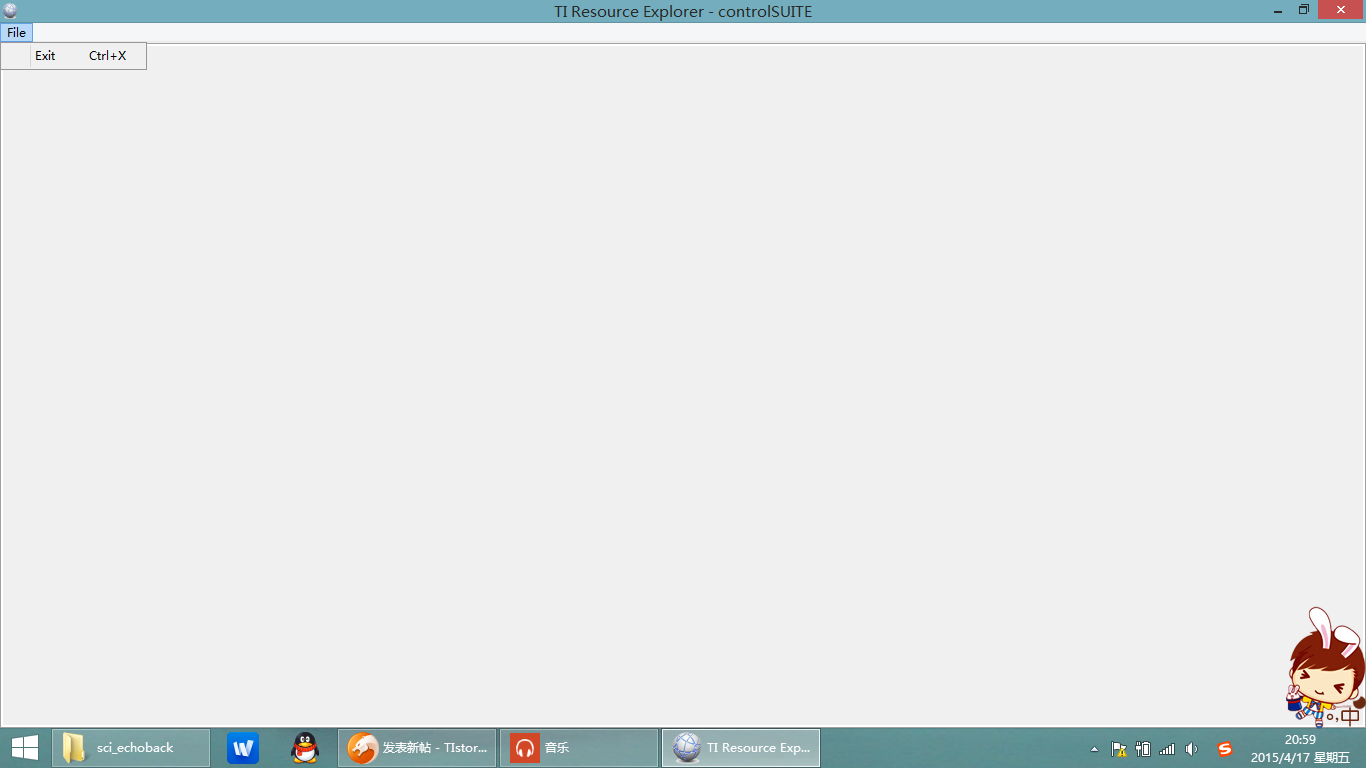Show hidden system tray icons
Image resolution: width=1366 pixels, height=768 pixels.
(x=1094, y=748)
